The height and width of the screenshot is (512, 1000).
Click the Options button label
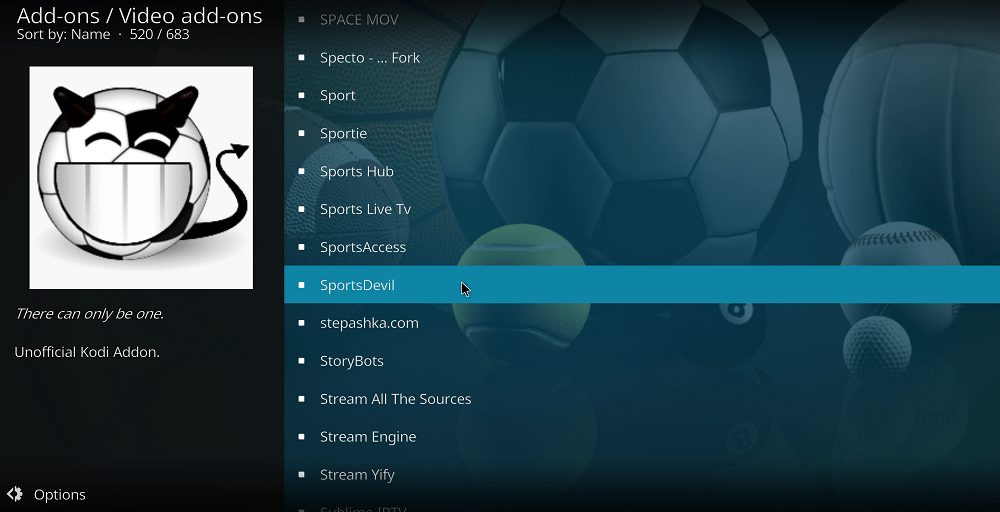point(60,495)
